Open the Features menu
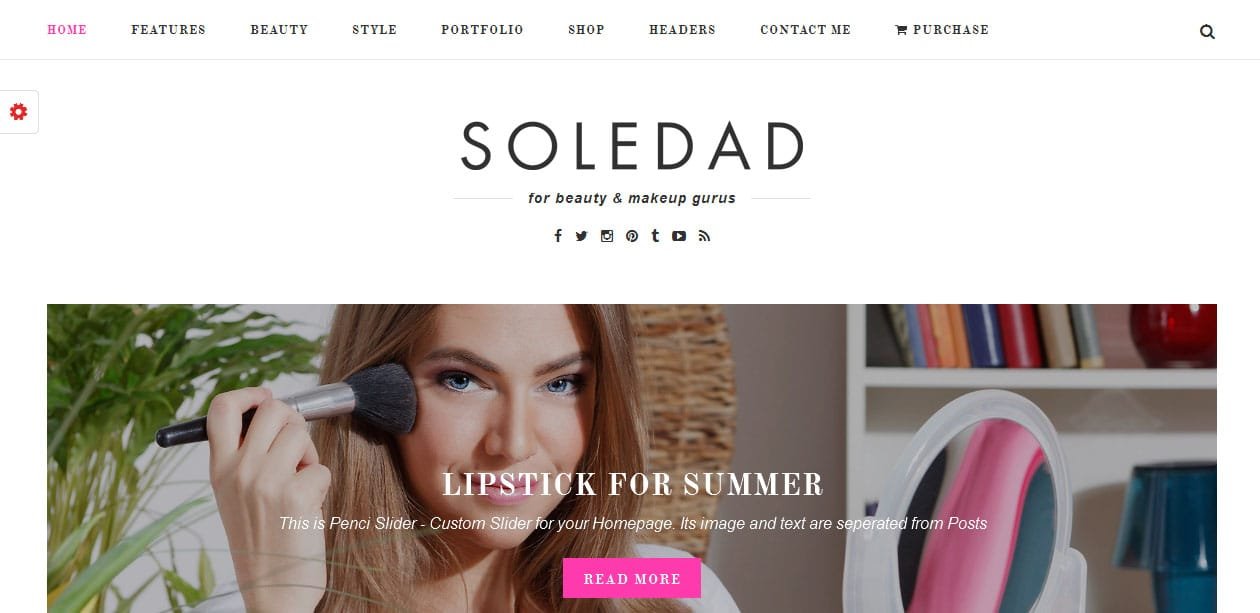The image size is (1260, 613). (x=168, y=30)
